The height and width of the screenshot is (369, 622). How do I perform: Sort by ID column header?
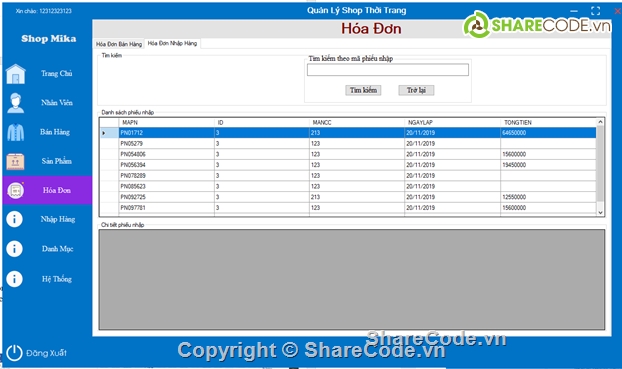tap(262, 122)
